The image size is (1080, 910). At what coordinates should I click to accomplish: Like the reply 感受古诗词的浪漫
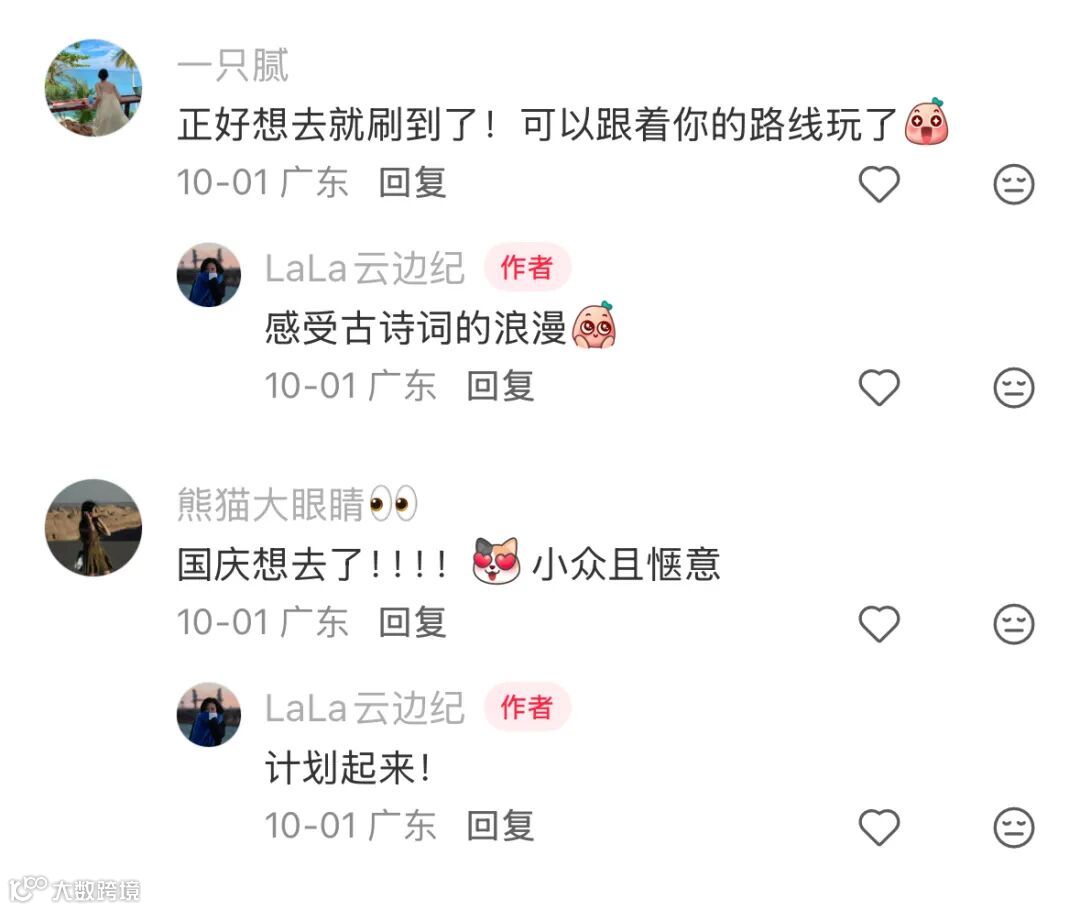coord(879,387)
